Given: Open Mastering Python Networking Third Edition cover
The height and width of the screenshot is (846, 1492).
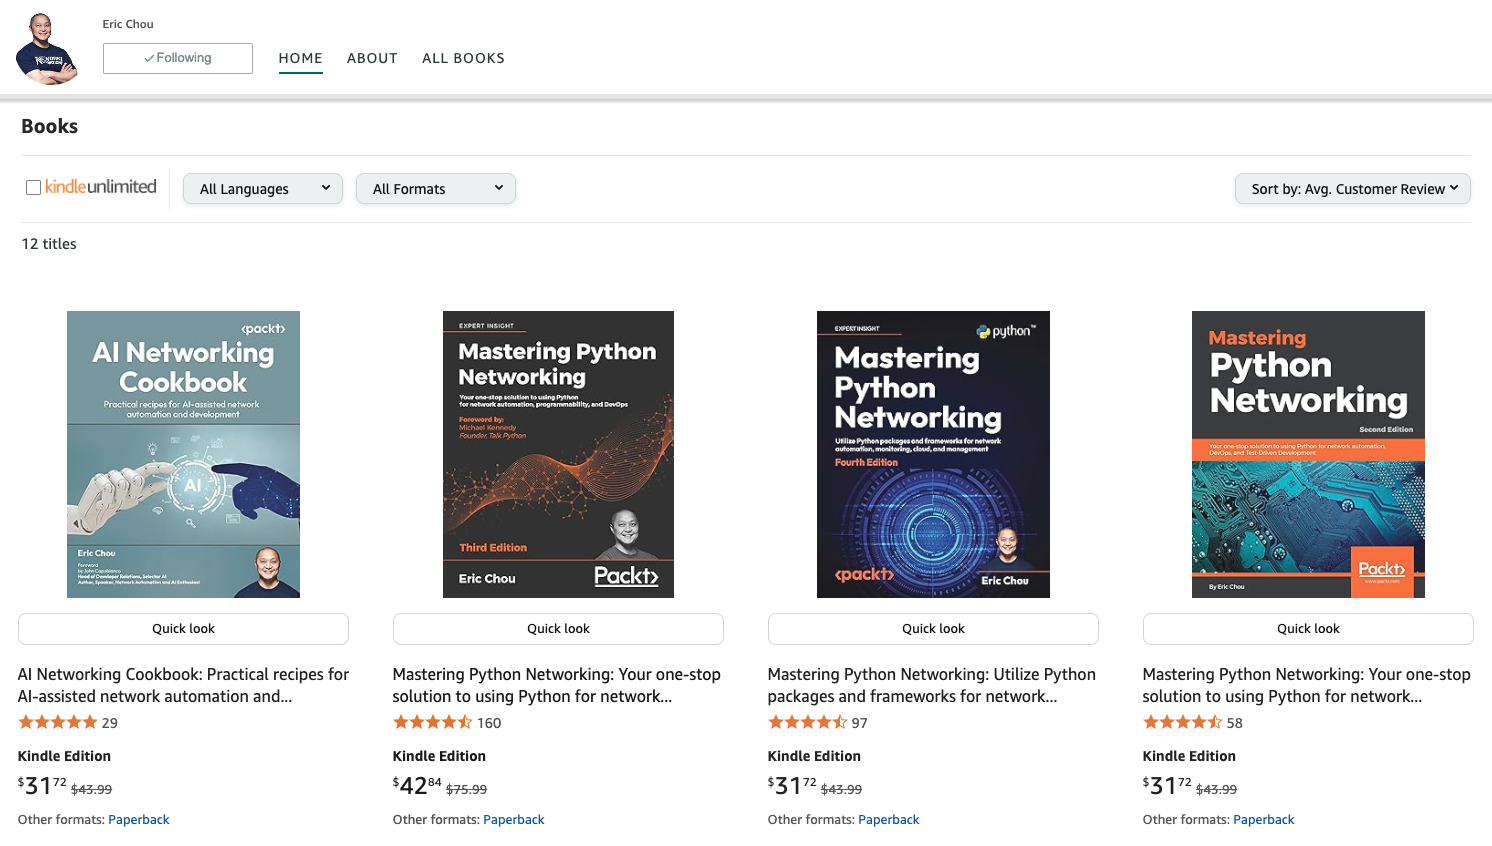Looking at the screenshot, I should (x=558, y=454).
